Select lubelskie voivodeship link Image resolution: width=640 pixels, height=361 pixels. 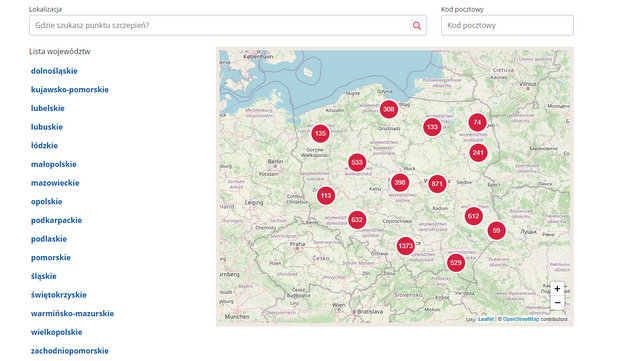click(x=48, y=108)
